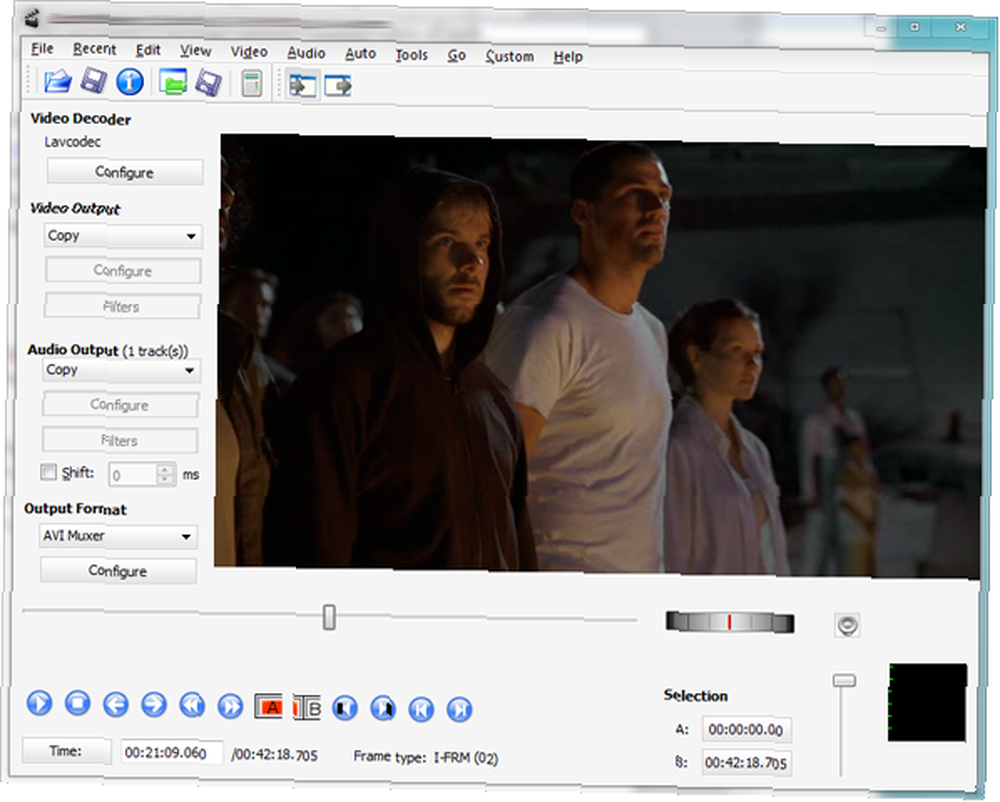Configure the Lavcodec video decoder
This screenshot has height=802, width=1000.
point(125,172)
